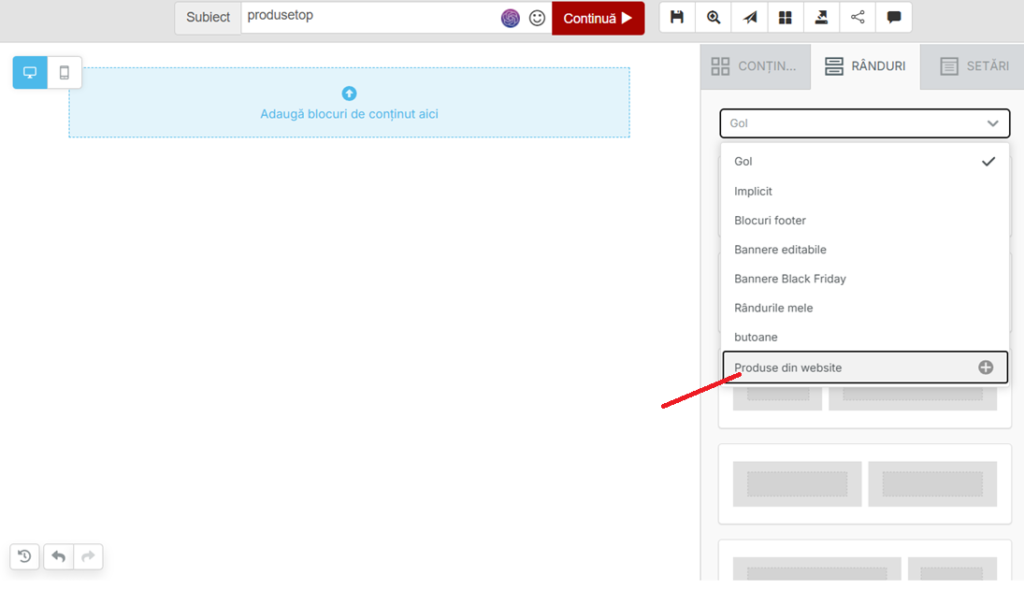The image size is (1024, 605).
Task: Click the purple AI assistant icon
Action: click(x=510, y=18)
